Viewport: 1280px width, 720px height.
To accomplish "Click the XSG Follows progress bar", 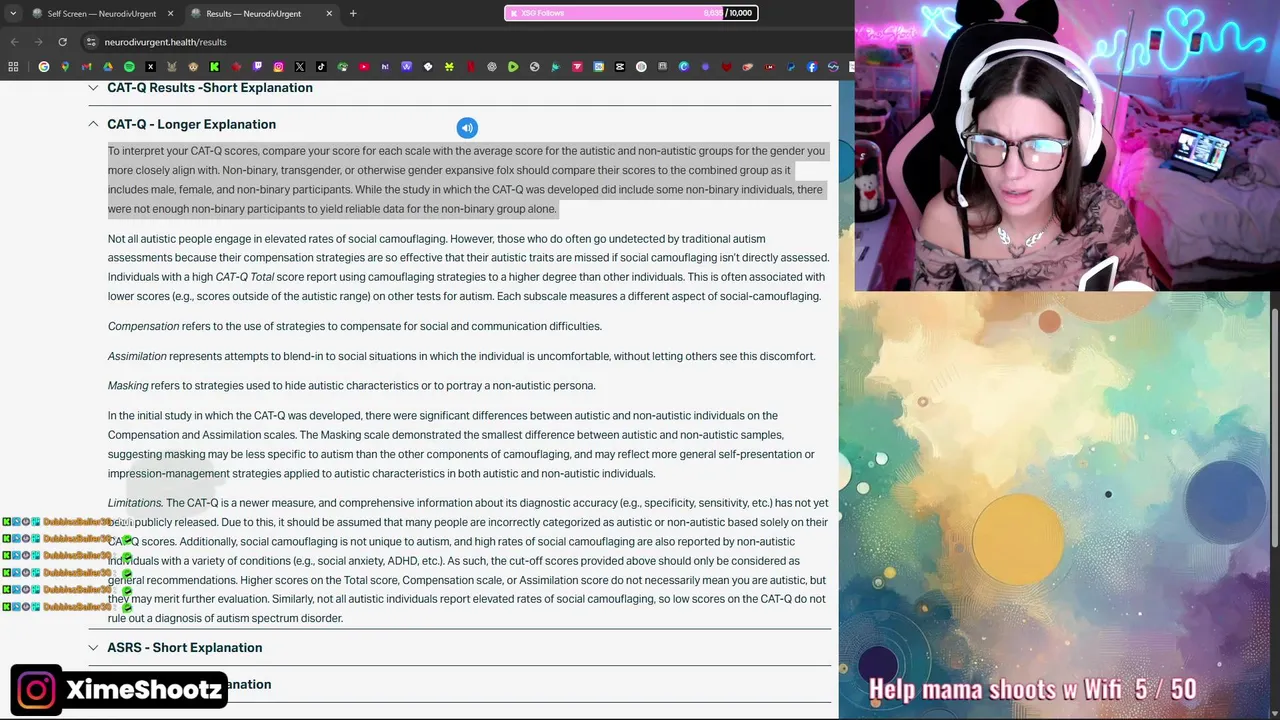I will 631,13.
